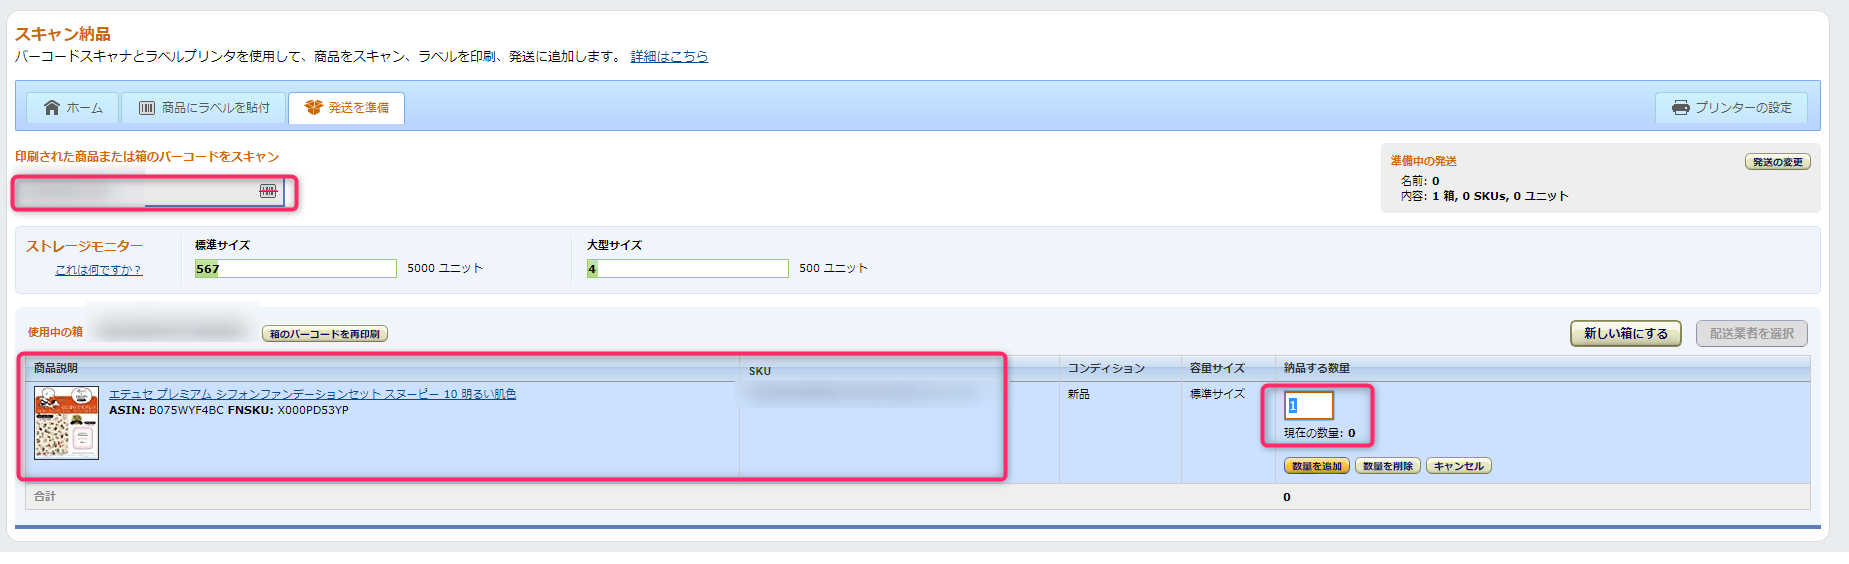The width and height of the screenshot is (1849, 564).
Task: Open the エテュセ foundation set product link
Action: (x=312, y=394)
